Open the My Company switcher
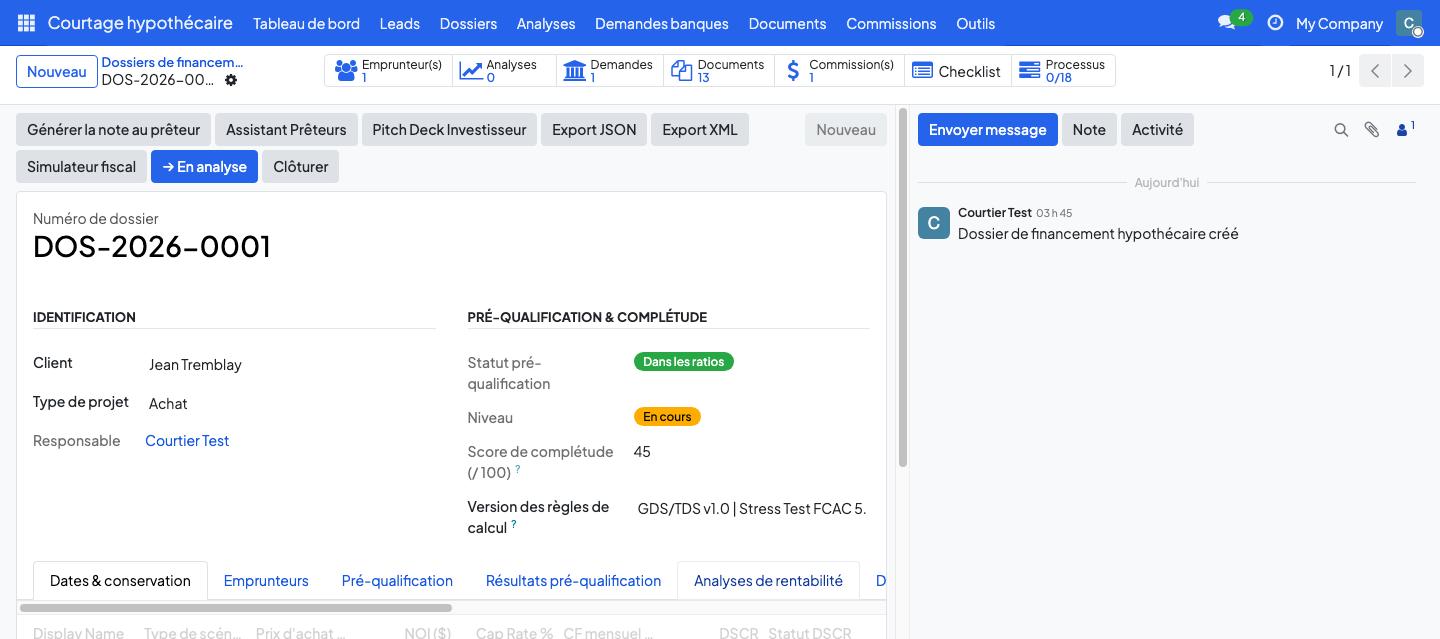 pyautogui.click(x=1339, y=23)
